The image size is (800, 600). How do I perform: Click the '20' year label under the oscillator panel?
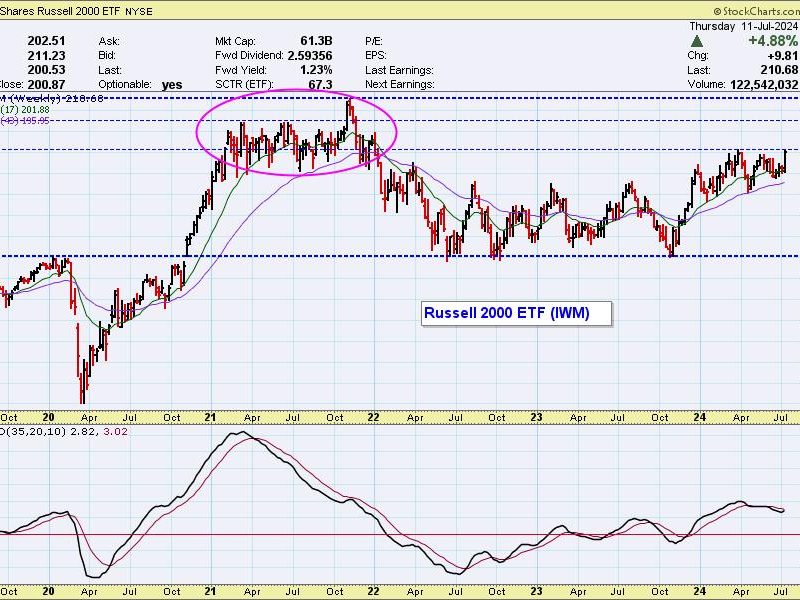click(x=48, y=591)
